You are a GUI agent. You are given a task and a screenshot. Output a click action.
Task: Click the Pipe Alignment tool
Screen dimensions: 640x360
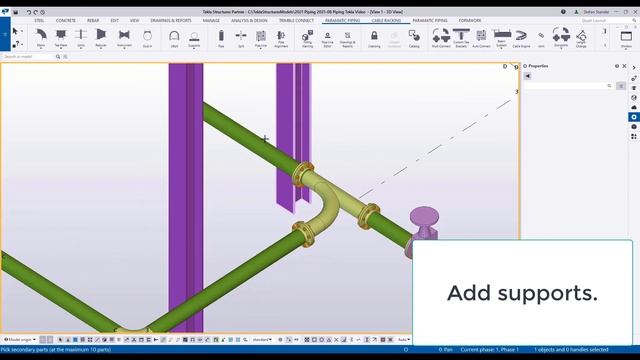pos(281,38)
